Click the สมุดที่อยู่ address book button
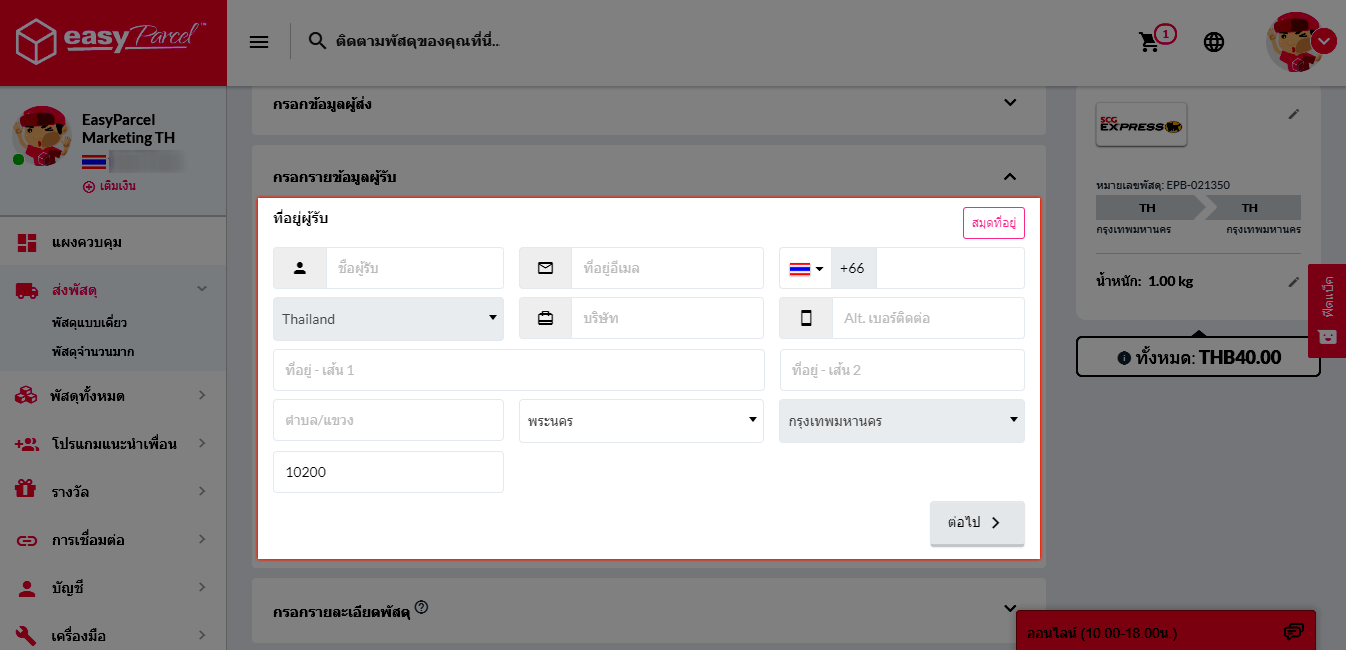The width and height of the screenshot is (1346, 650). [994, 223]
